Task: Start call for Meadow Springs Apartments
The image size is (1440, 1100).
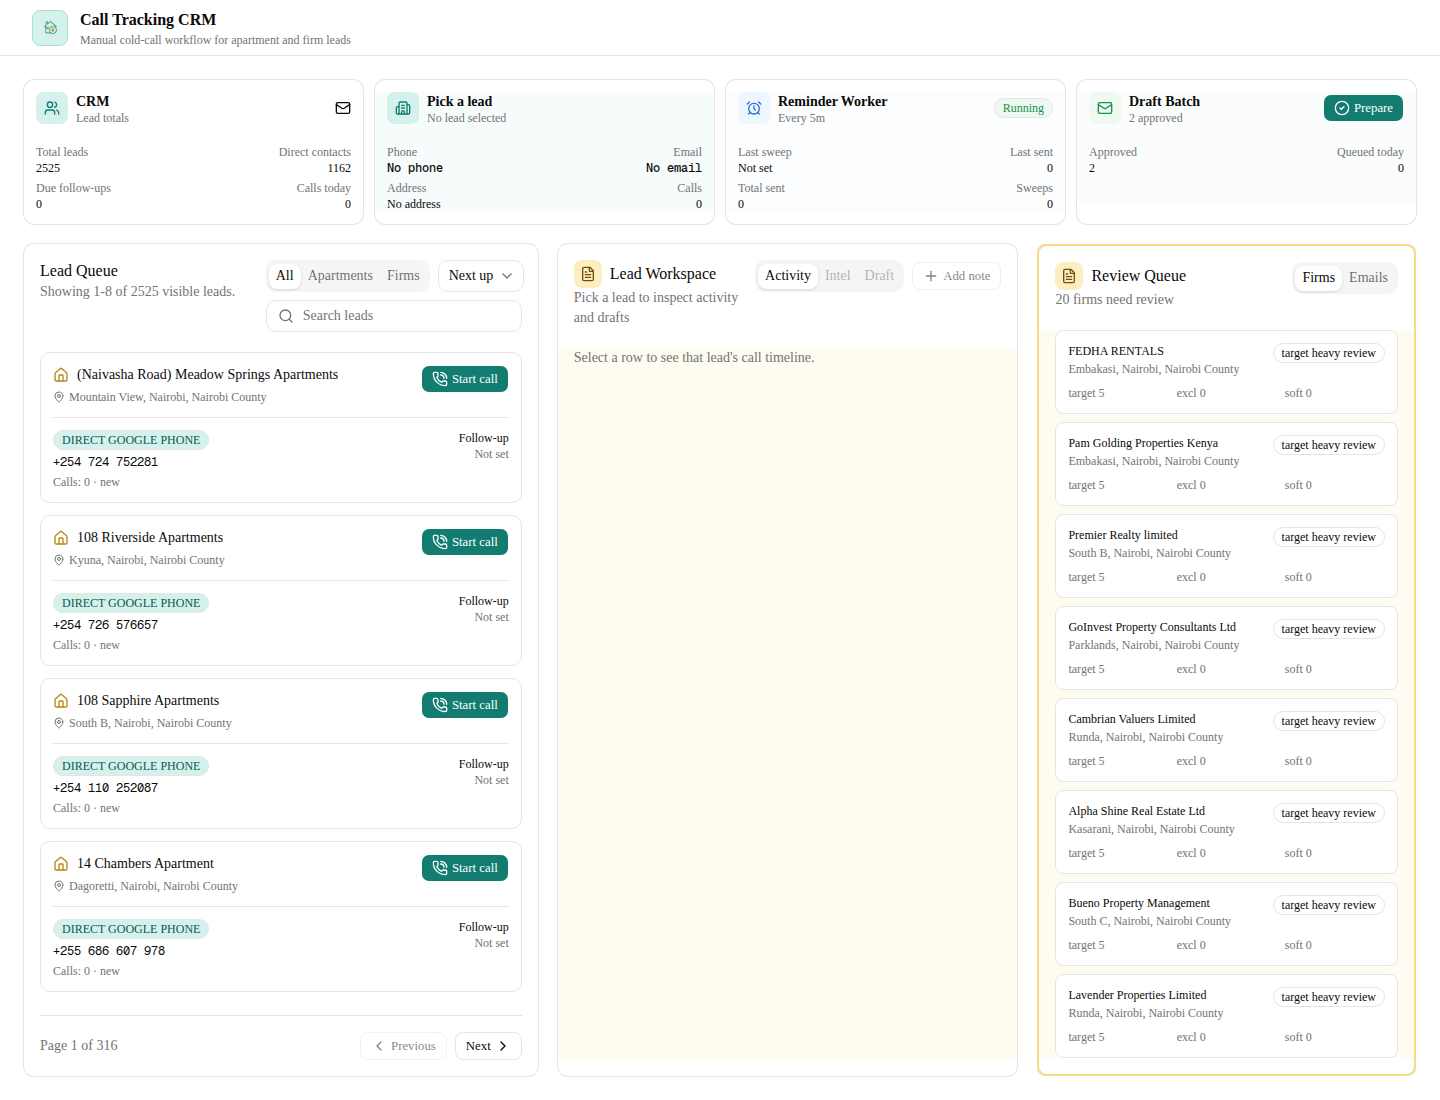Action: coord(465,379)
